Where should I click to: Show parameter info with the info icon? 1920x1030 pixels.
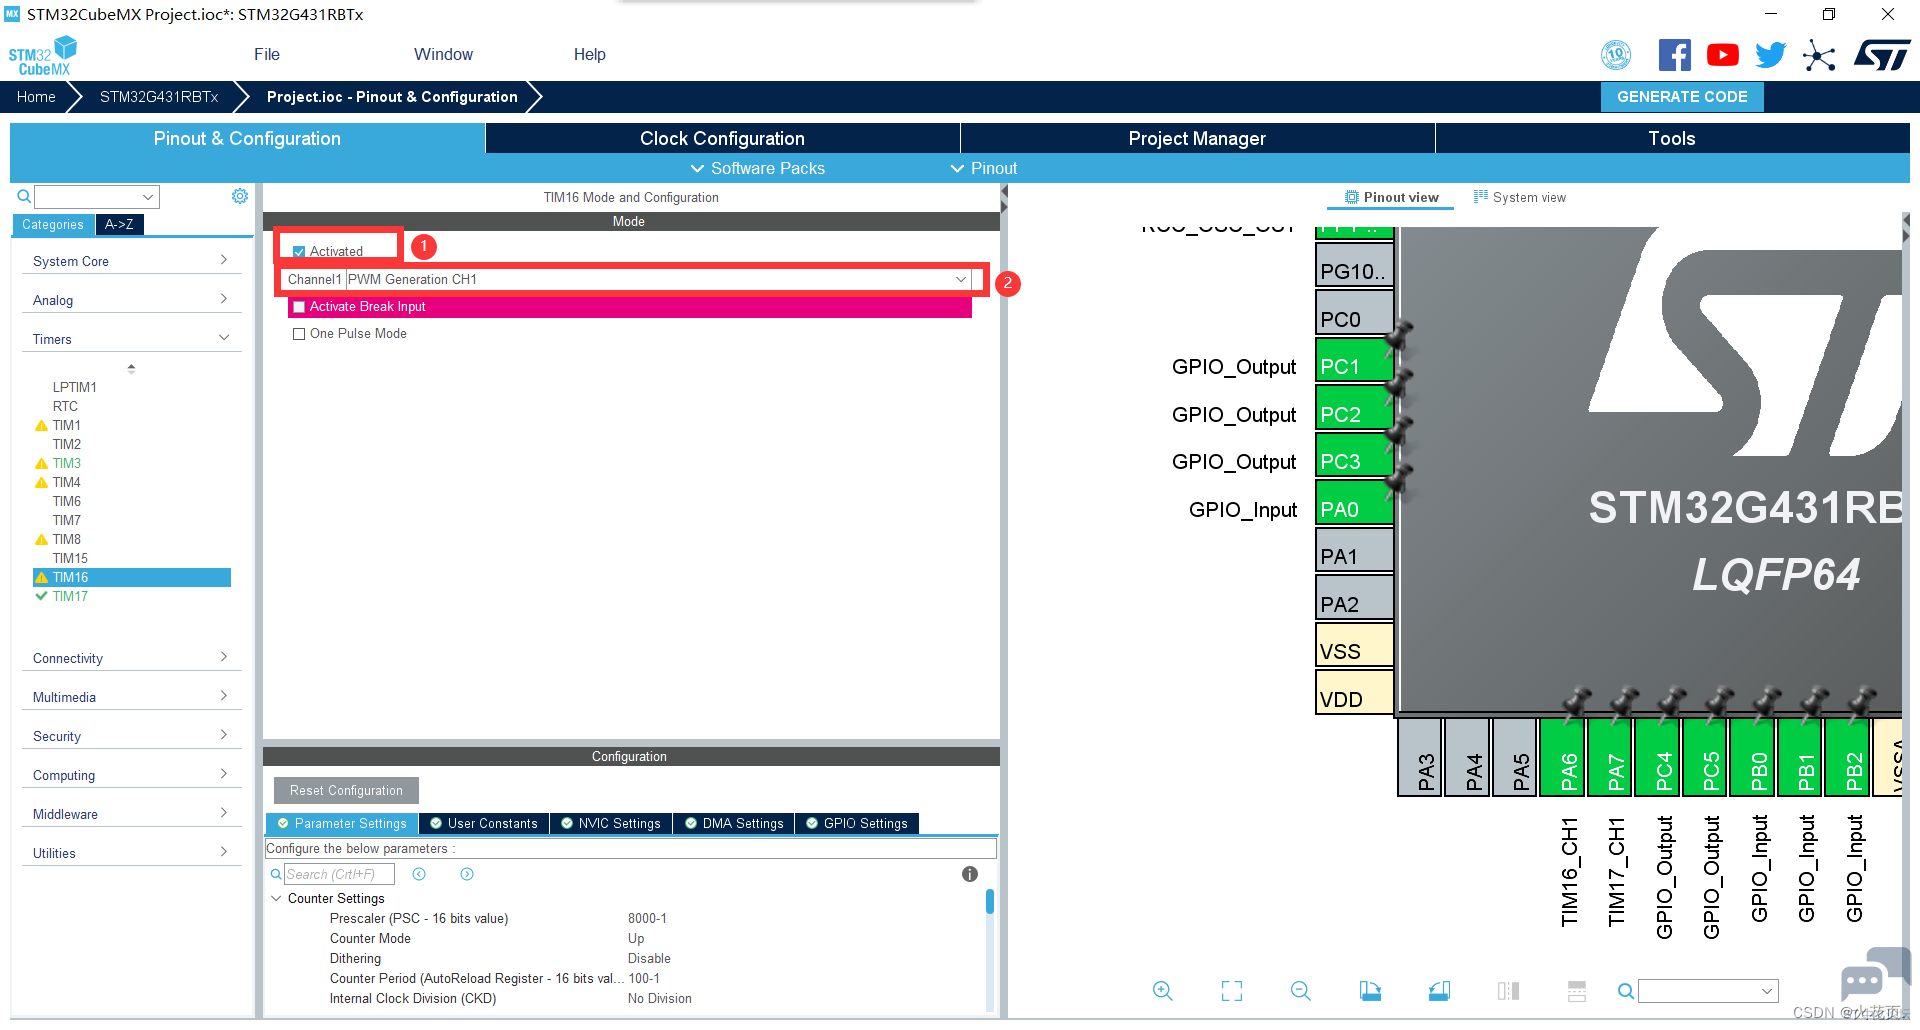tap(969, 874)
